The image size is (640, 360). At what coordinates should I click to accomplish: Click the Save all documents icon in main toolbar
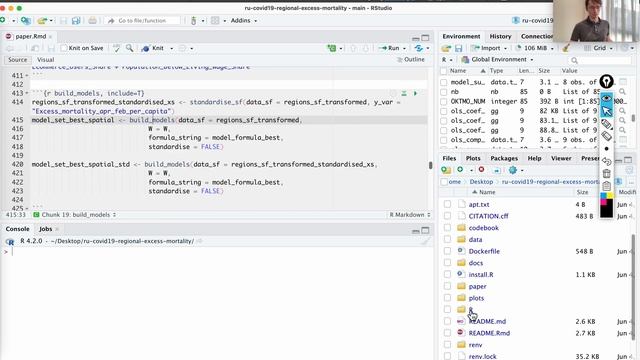tap(76, 20)
